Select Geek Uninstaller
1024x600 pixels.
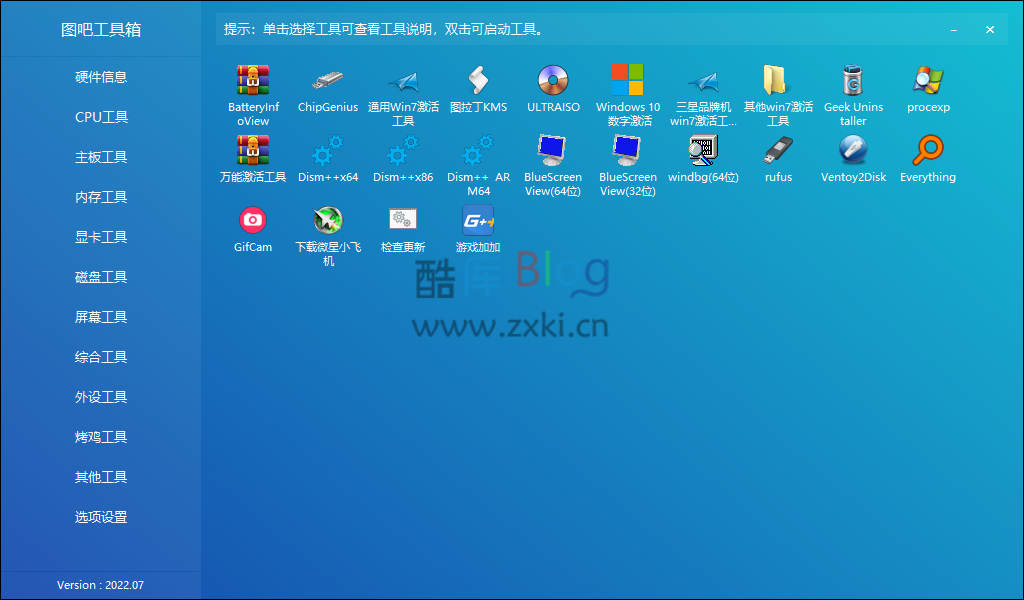pyautogui.click(x=853, y=90)
